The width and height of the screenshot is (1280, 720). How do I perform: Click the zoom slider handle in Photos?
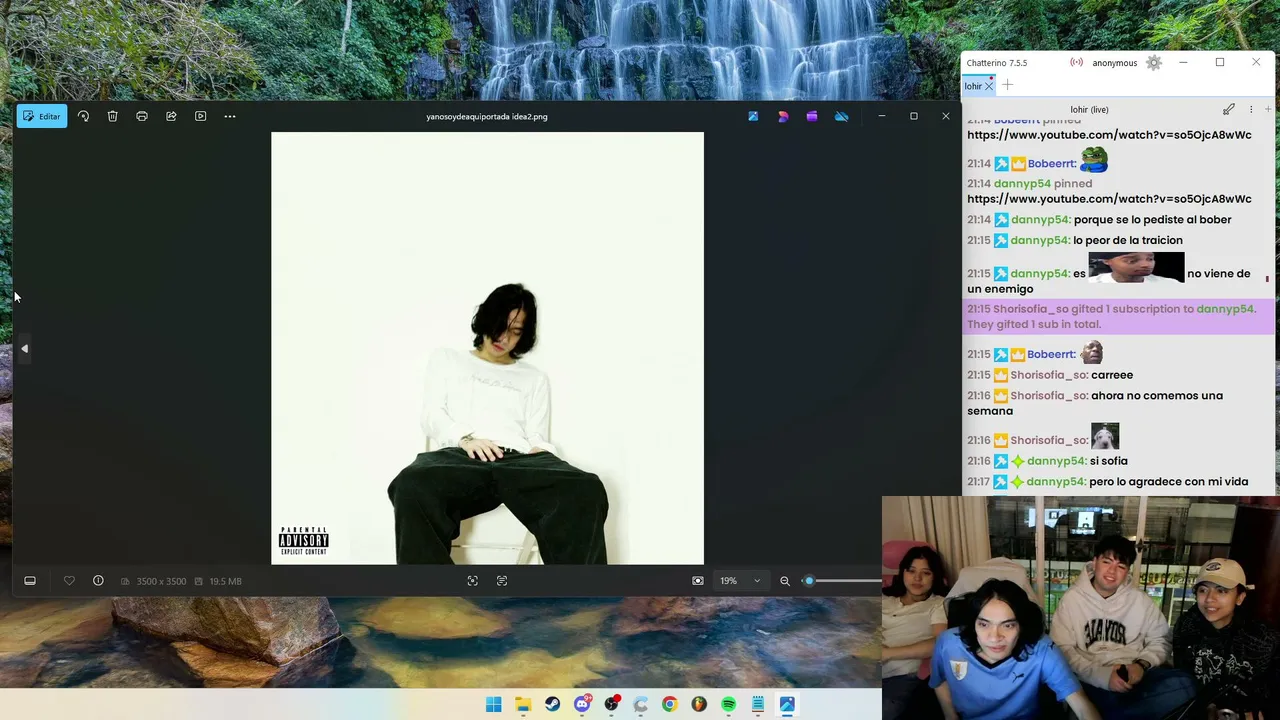[809, 581]
